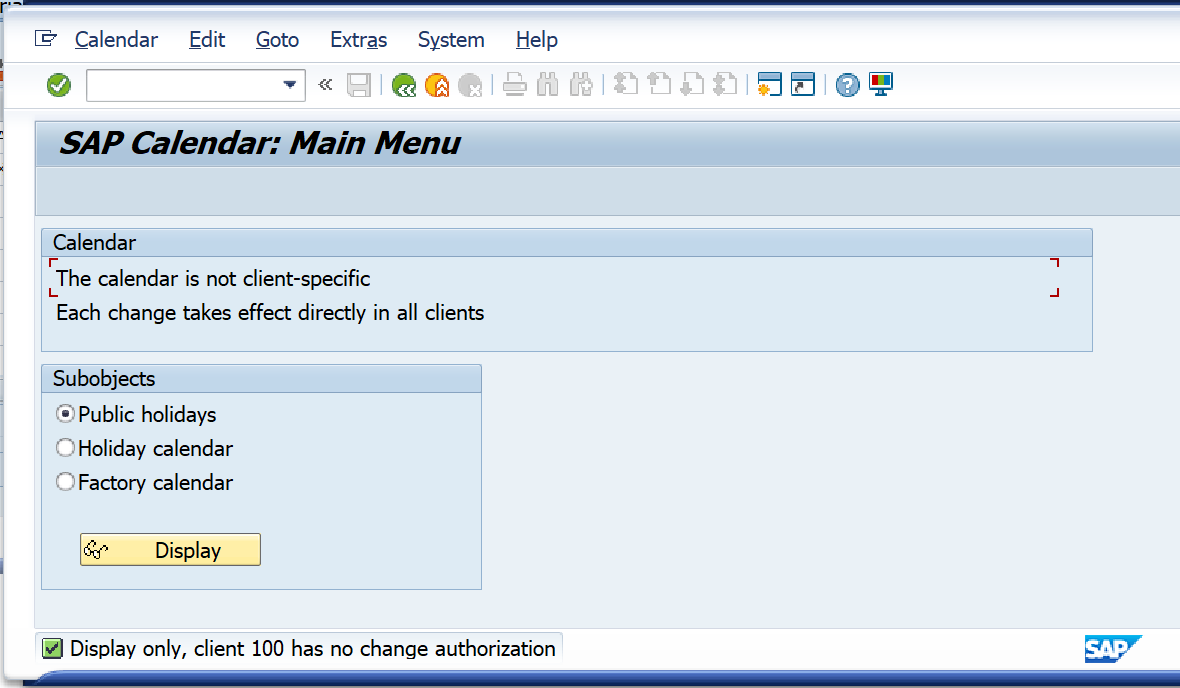Open the Help menu
Image resolution: width=1180 pixels, height=688 pixels.
pos(537,39)
